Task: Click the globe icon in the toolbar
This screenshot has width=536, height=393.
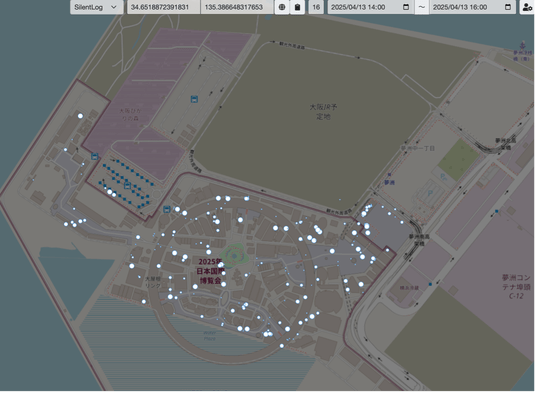Action: (282, 7)
